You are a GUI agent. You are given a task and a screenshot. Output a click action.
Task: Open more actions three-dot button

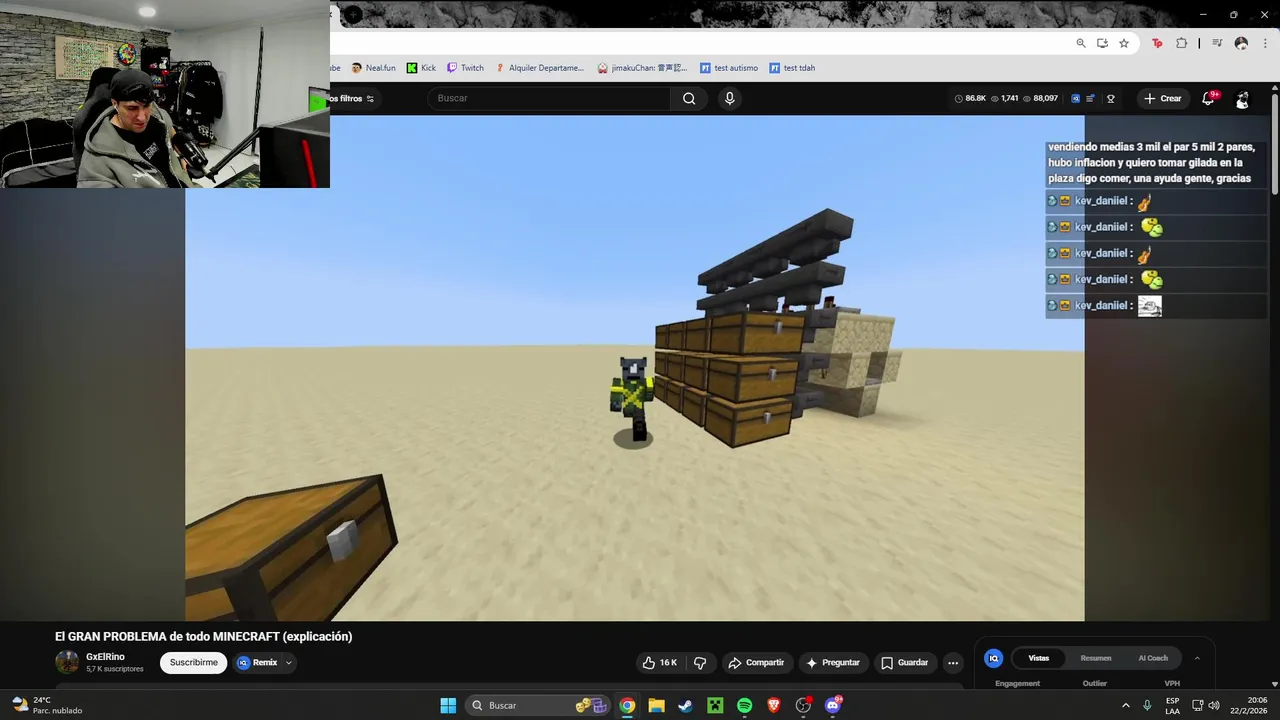953,662
